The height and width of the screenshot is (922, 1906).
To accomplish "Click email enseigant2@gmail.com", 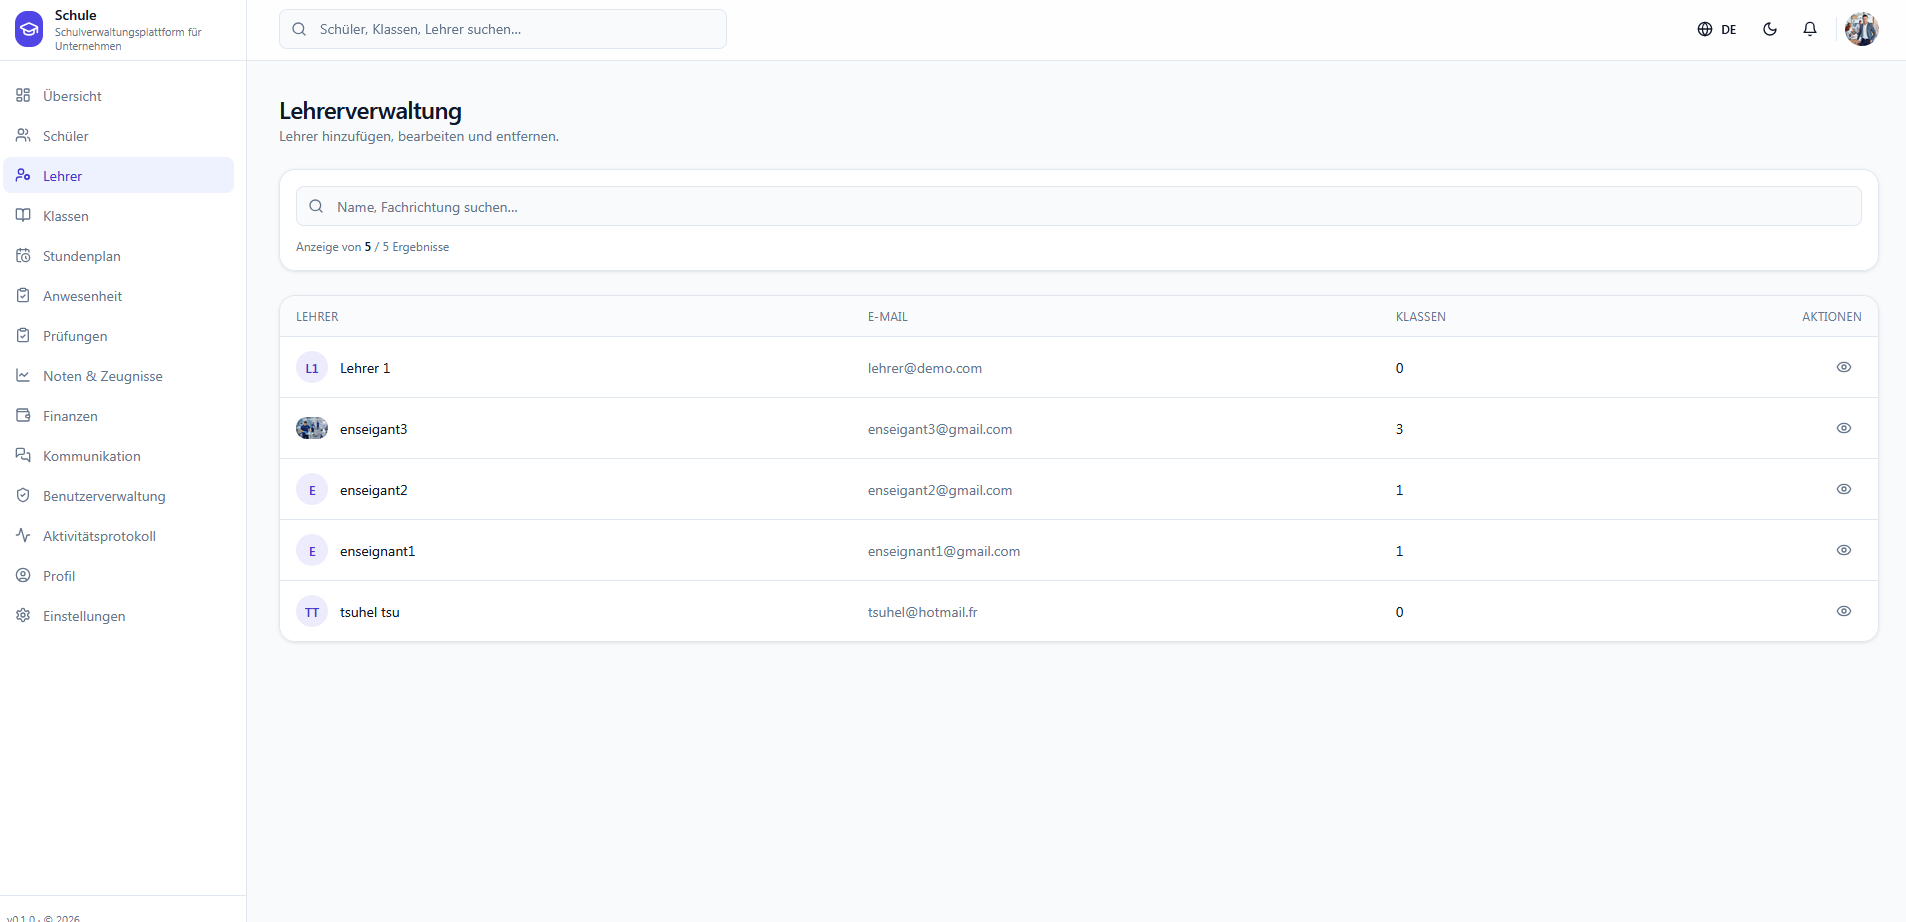I will (x=940, y=490).
